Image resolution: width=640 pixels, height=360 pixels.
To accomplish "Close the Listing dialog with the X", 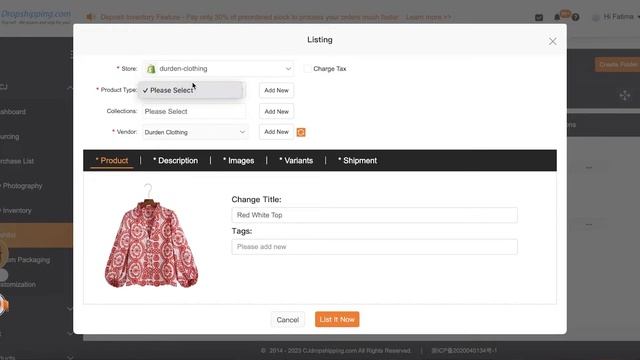I will point(552,42).
